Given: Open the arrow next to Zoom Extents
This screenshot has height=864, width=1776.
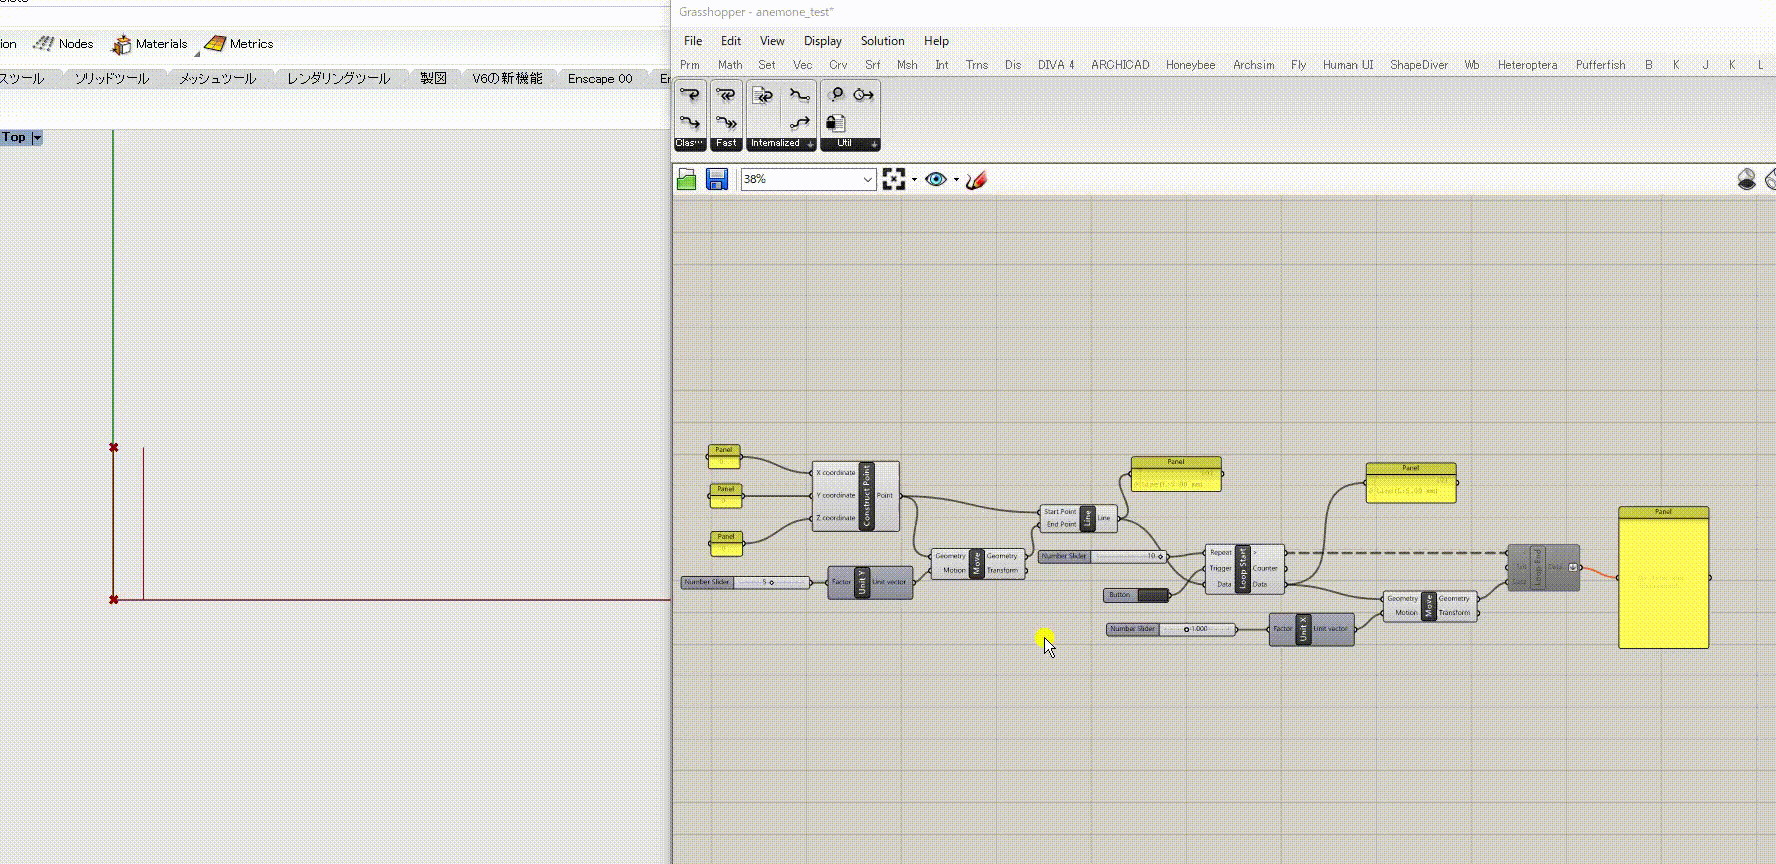Looking at the screenshot, I should click(914, 180).
